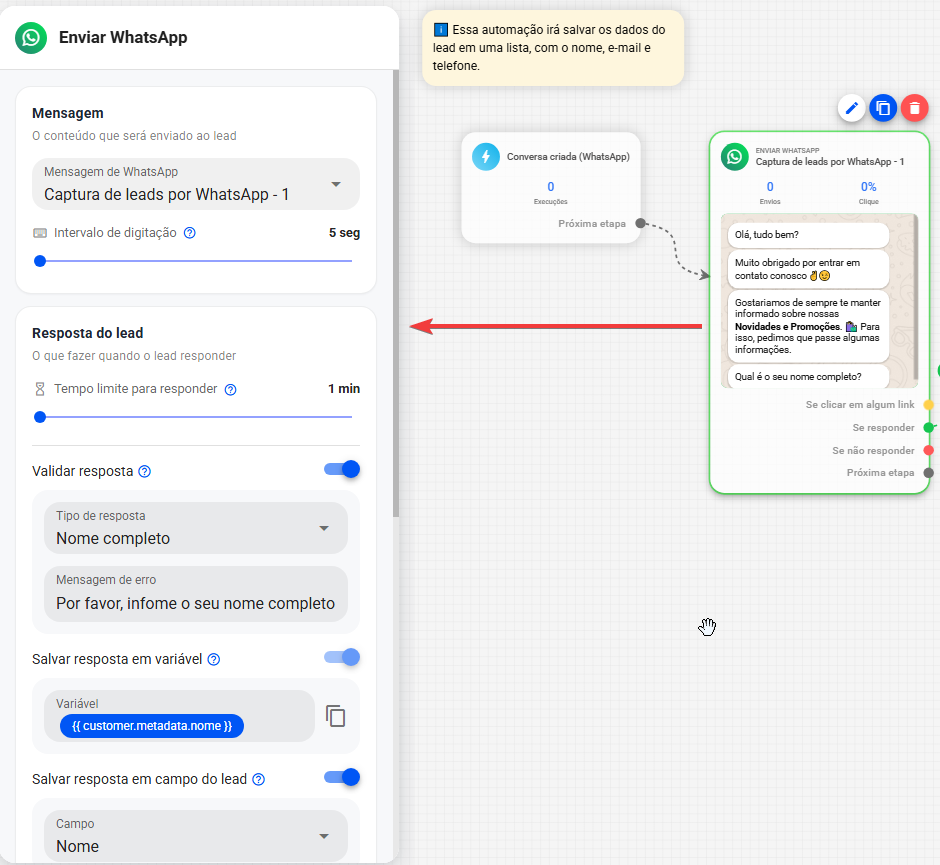Turn off Salvar resposta em campo do lead

tap(342, 777)
